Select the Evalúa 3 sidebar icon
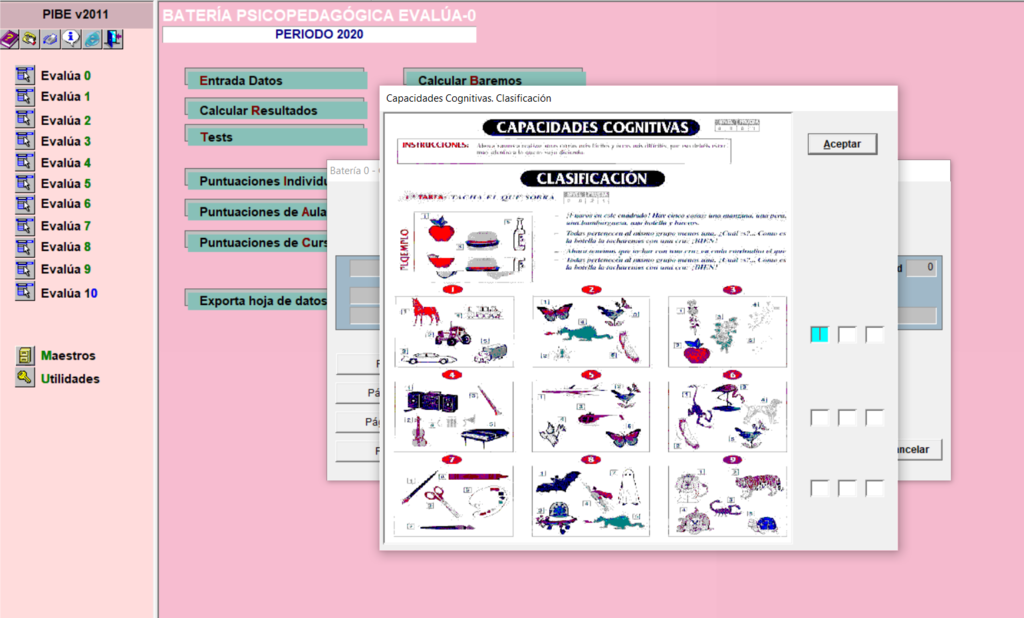Screen dimensions: 1024x618 (x=25, y=140)
